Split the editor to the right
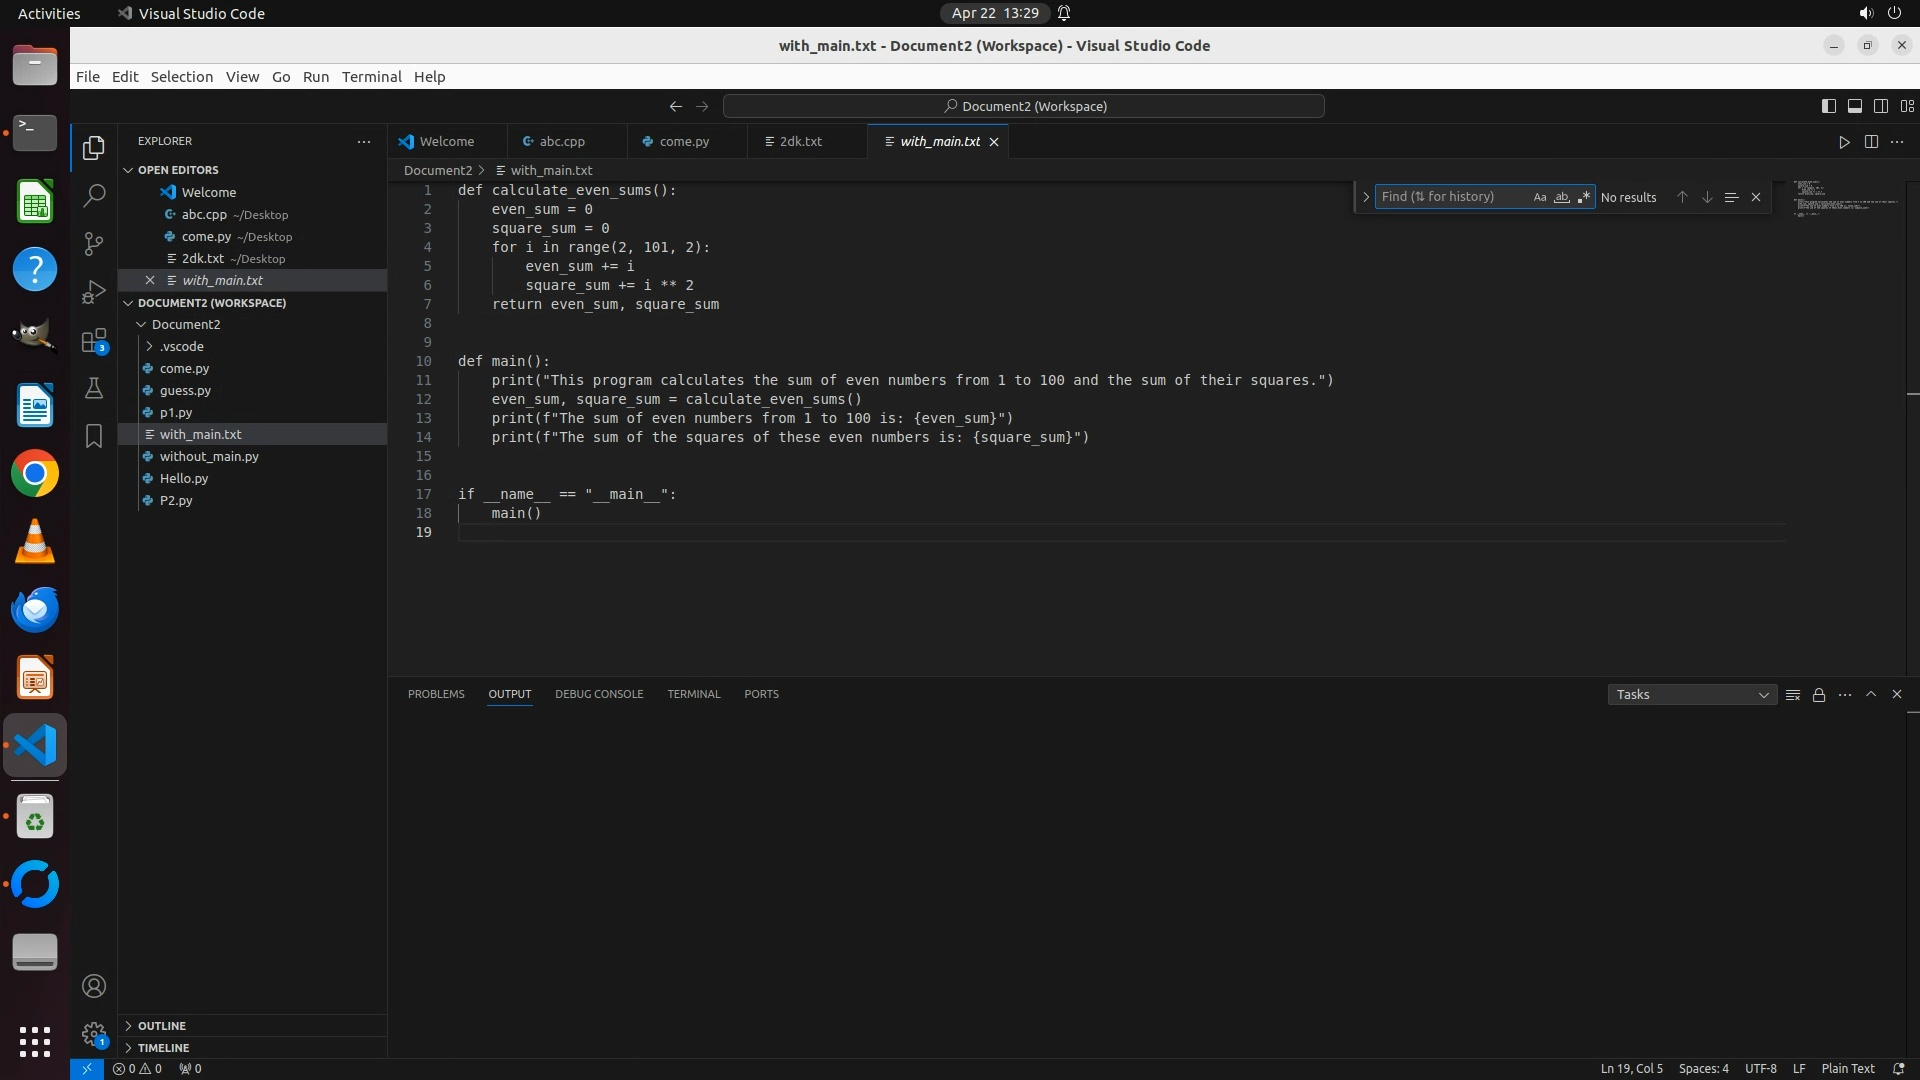This screenshot has height=1080, width=1920. click(x=1871, y=142)
